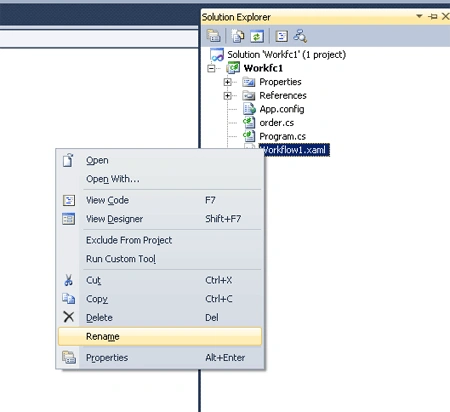
Task: Click the Solution Explorer title bar text
Action: [x=236, y=17]
